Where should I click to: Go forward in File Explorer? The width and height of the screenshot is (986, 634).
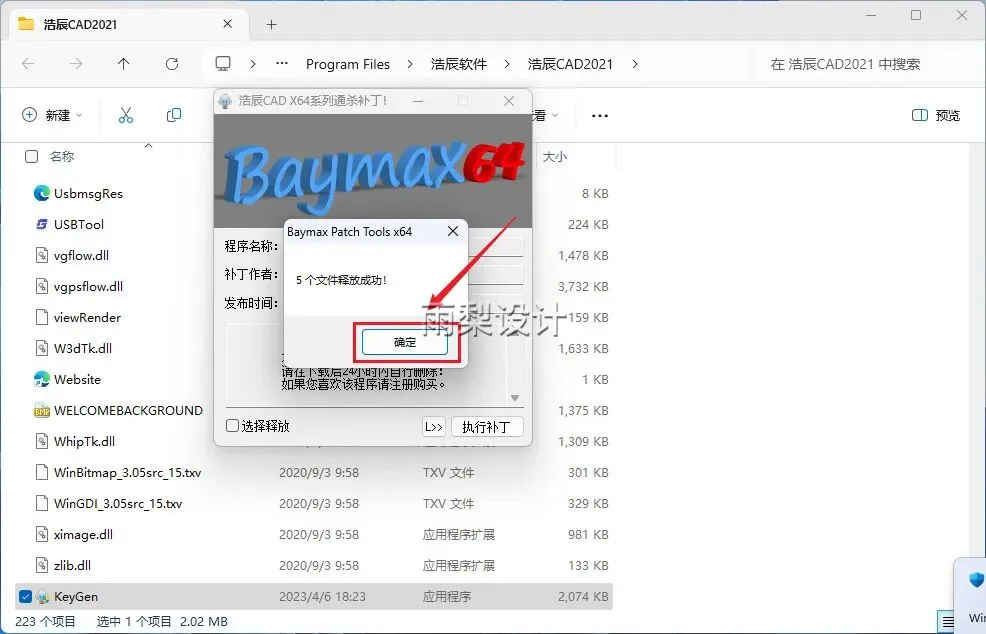pyautogui.click(x=75, y=64)
